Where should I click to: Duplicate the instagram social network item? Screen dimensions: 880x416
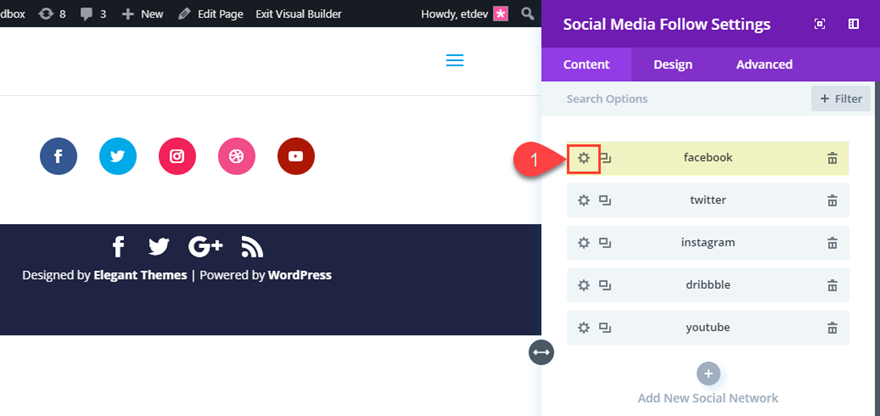click(x=605, y=243)
